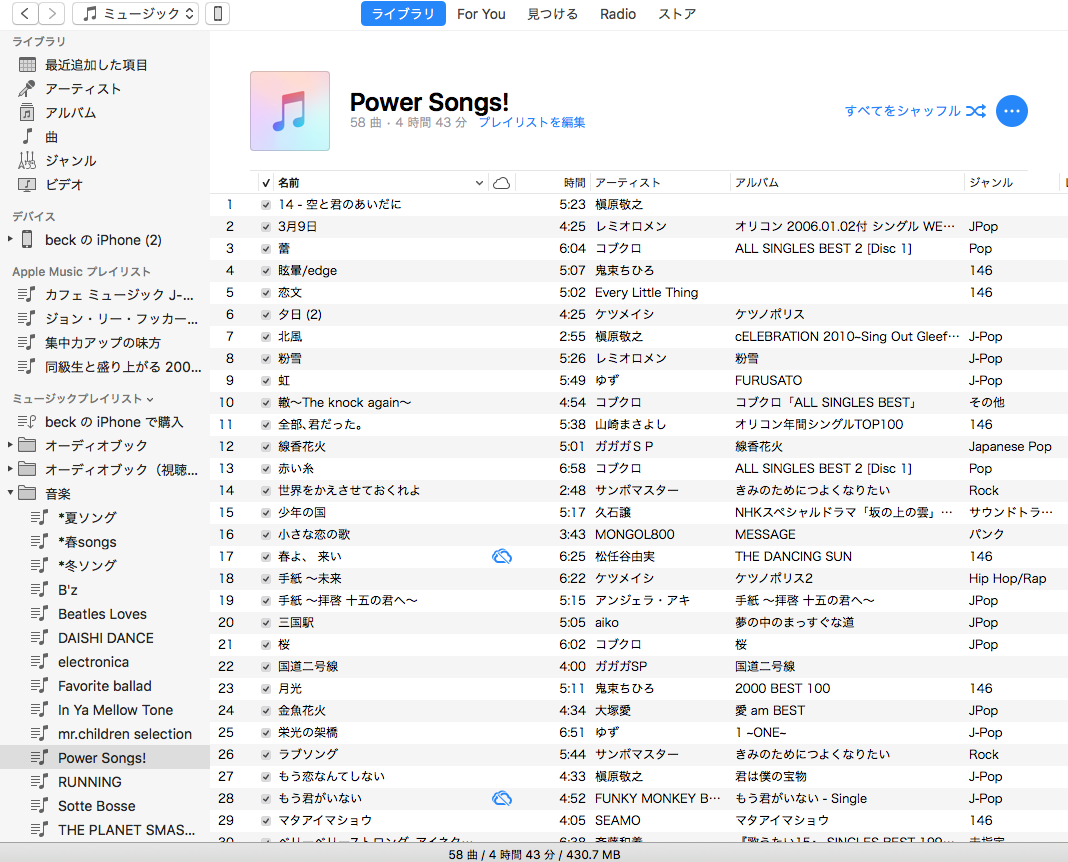Click the iPhone device icon in toolbar
Viewport: 1068px width, 862px height.
pyautogui.click(x=219, y=14)
